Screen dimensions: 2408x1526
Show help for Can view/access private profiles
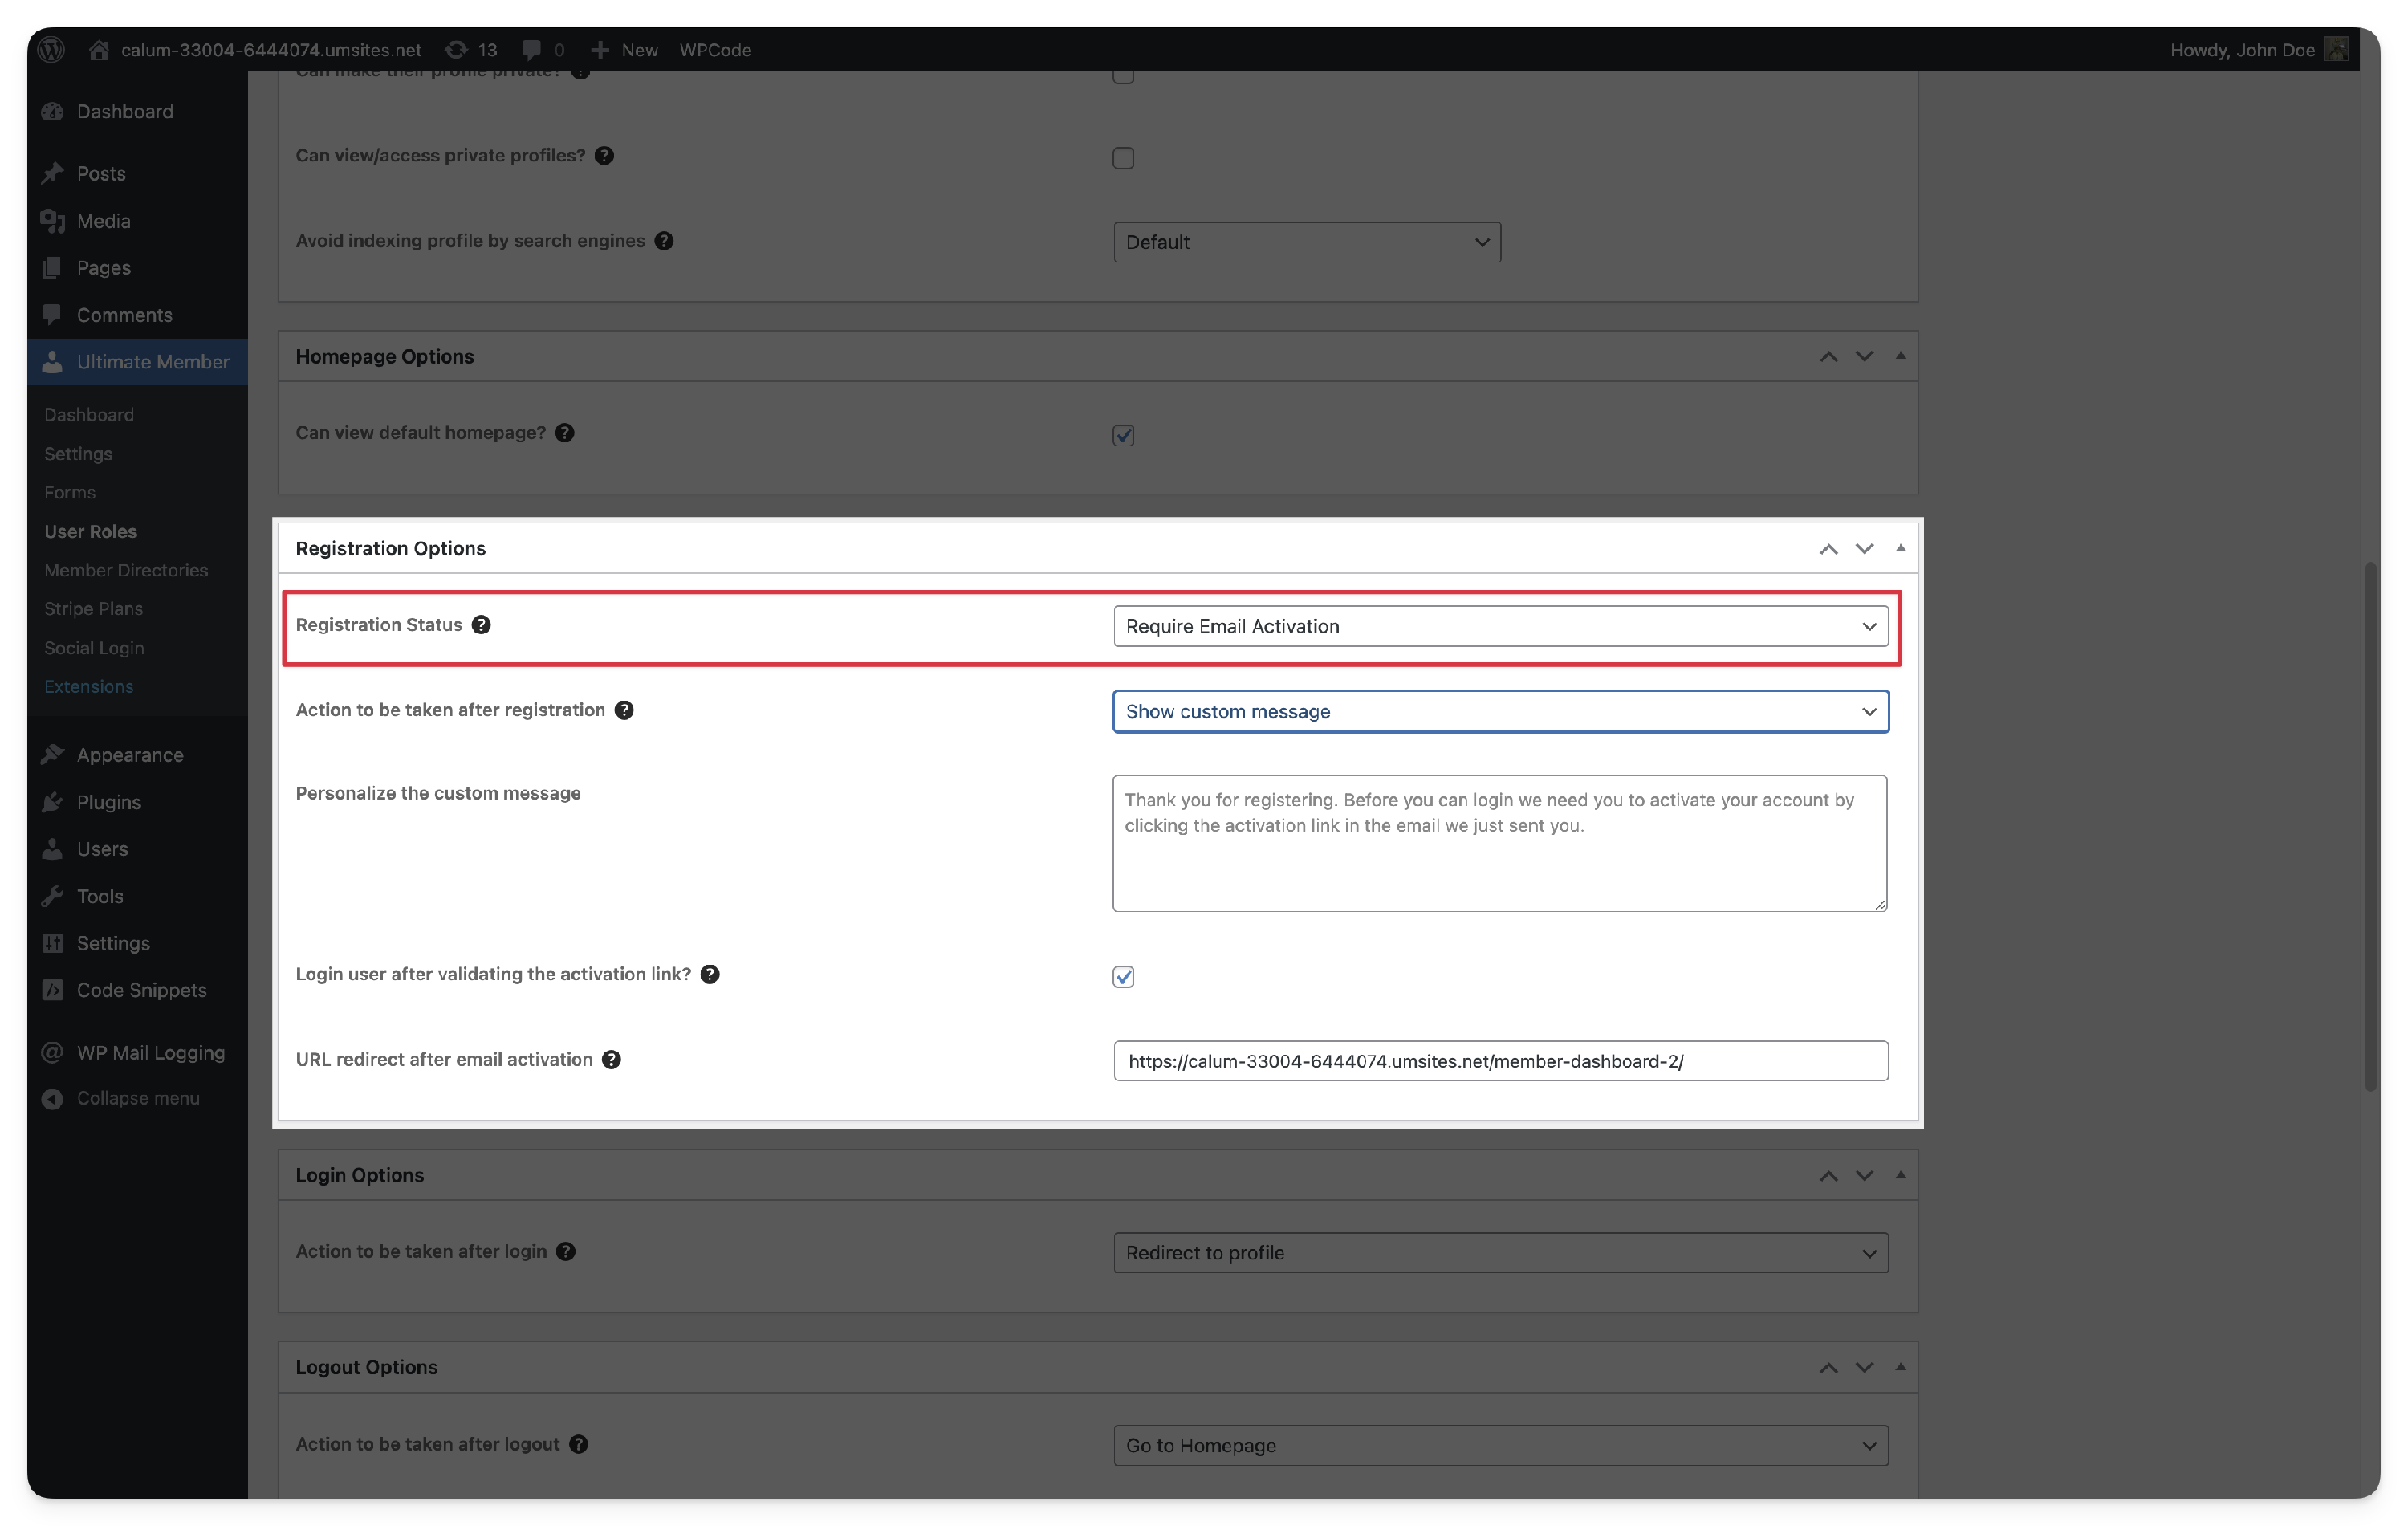coord(604,155)
